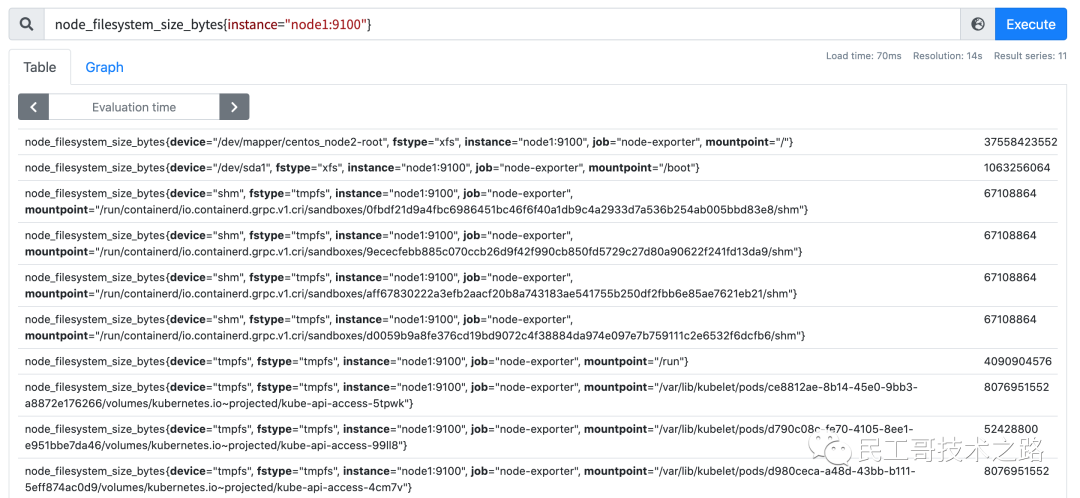Switch to the Graph tab
Viewport: 1080px width, 498px height.
coord(105,68)
